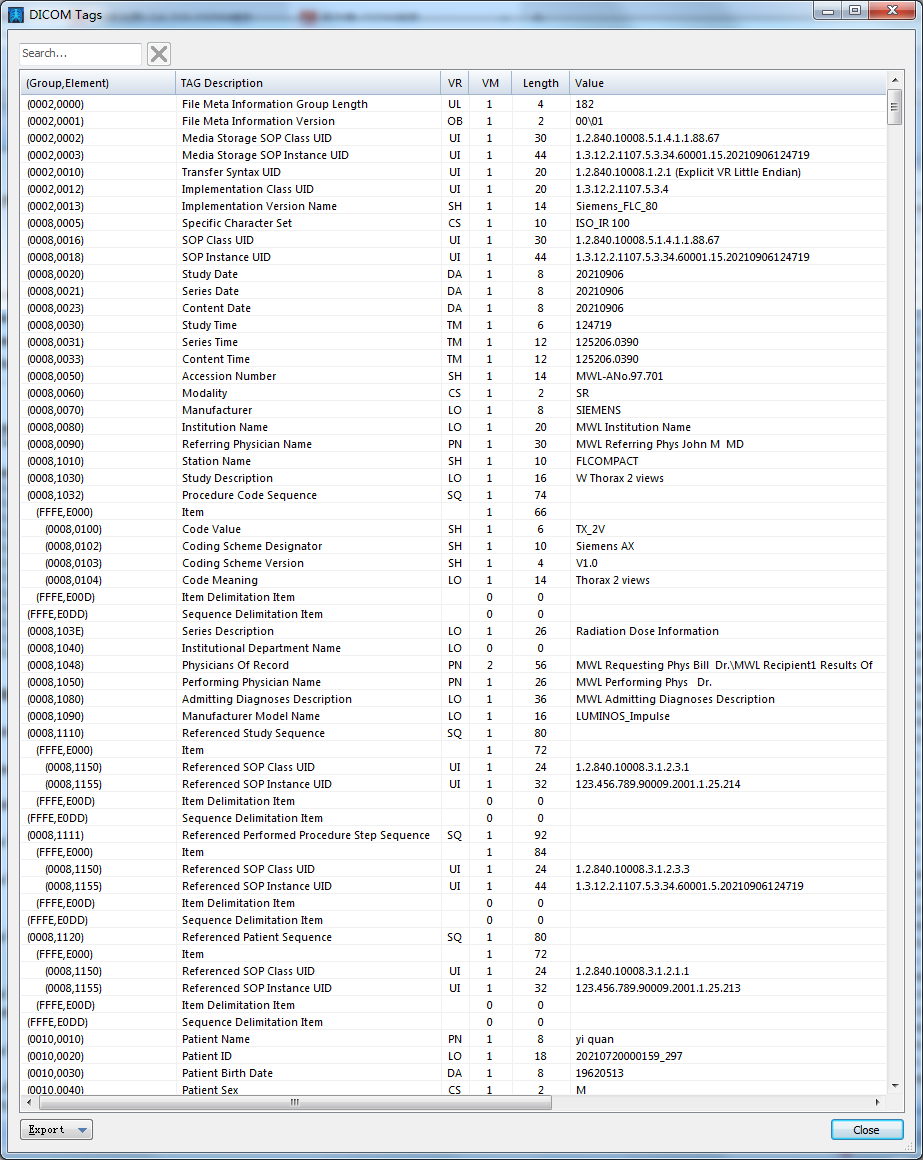Select the Study Date row
The image size is (923, 1160).
453,274
